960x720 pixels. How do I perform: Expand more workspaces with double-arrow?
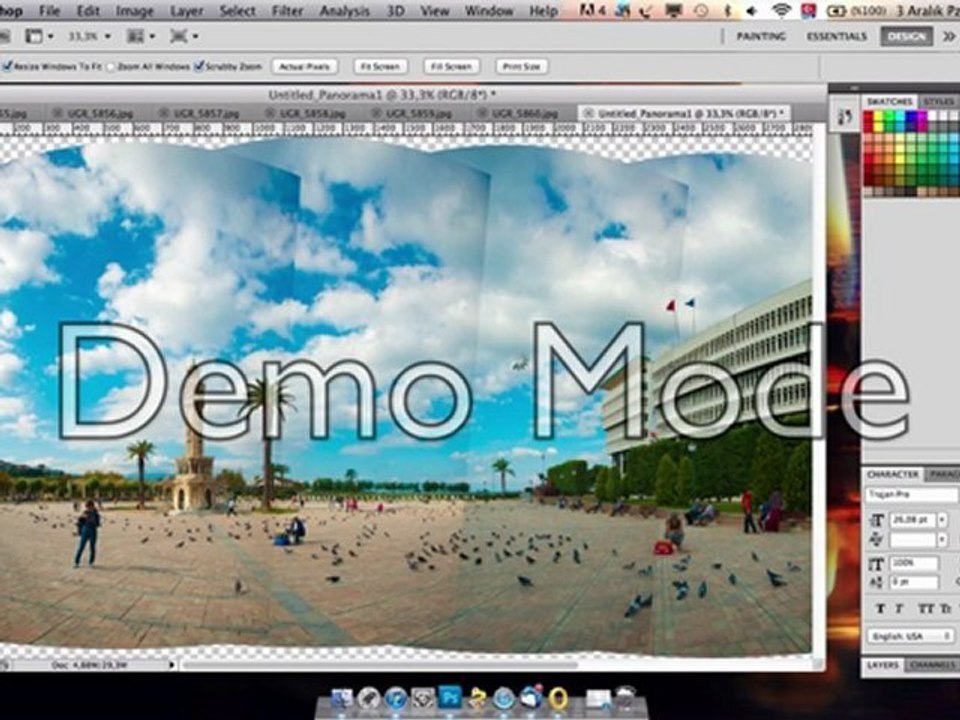(x=948, y=37)
